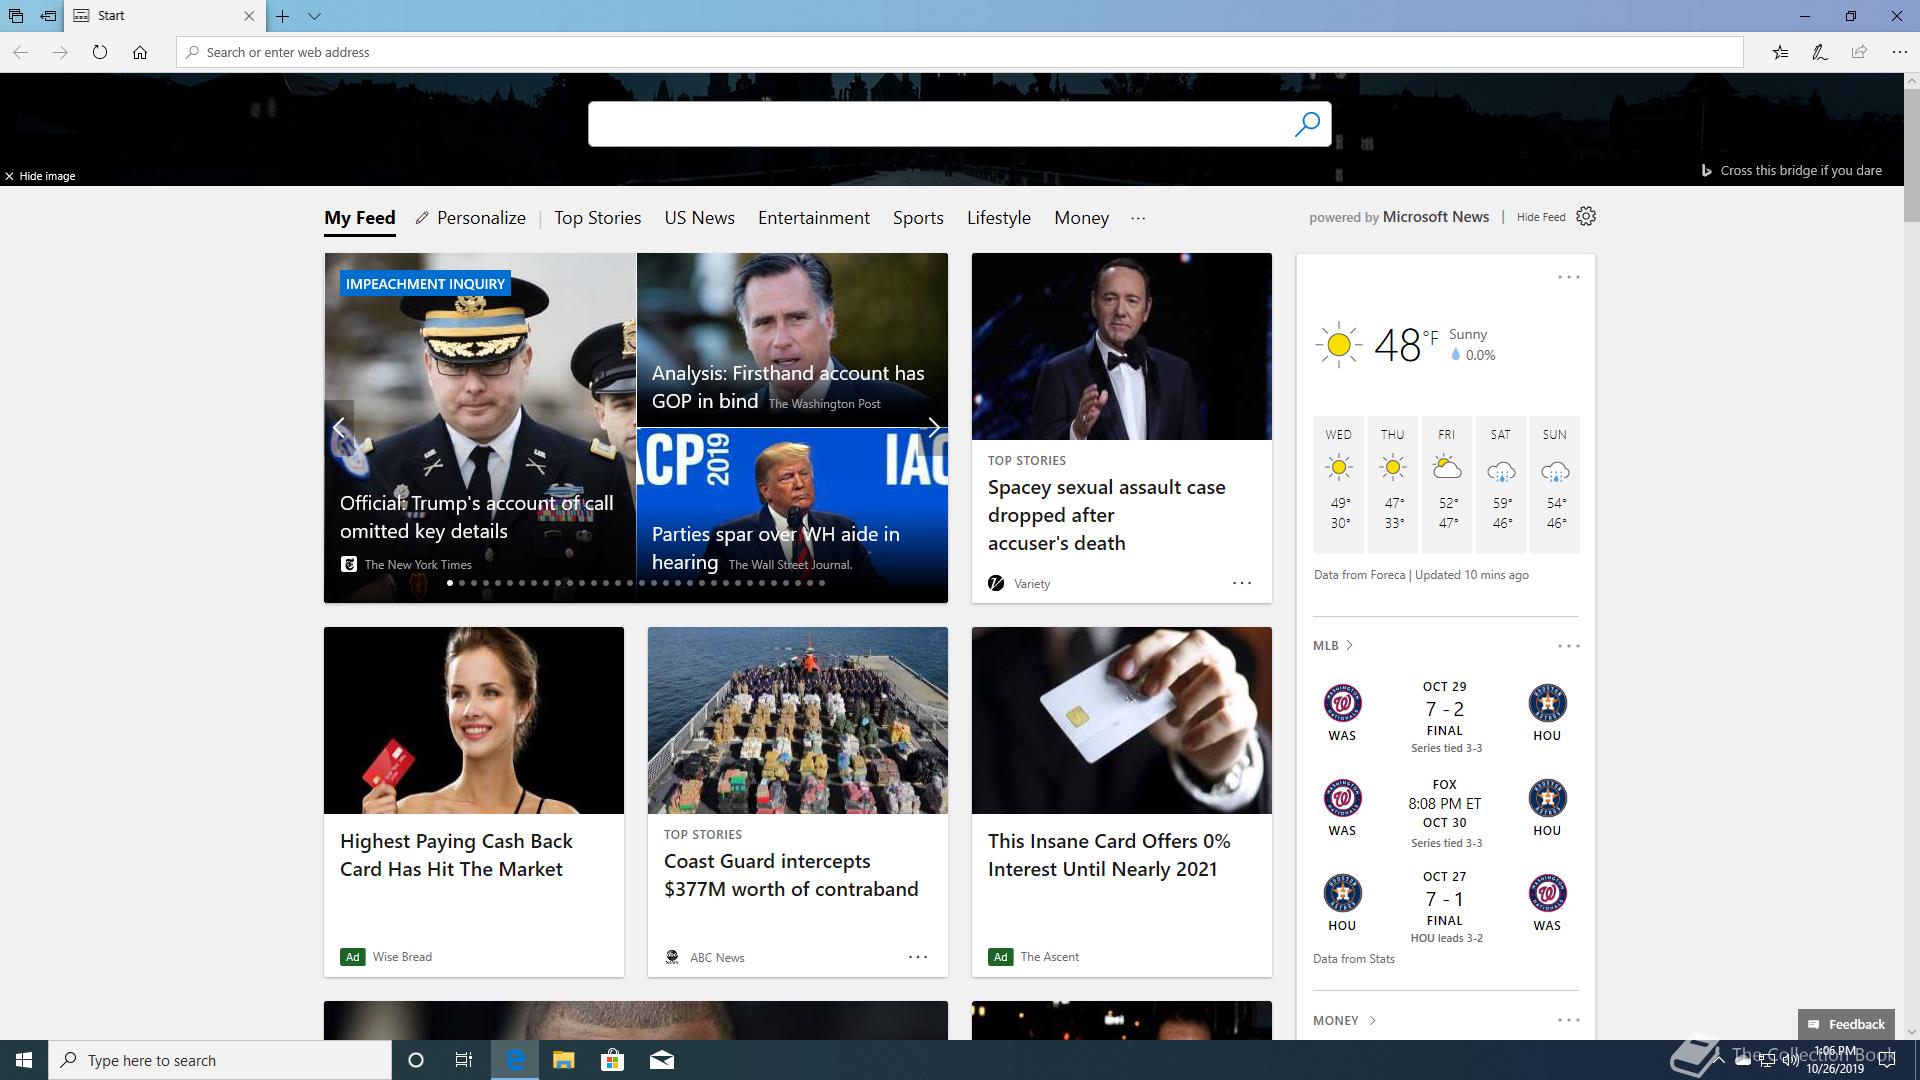
Task: Open the MLB card options ellipsis
Action: pyautogui.click(x=1568, y=646)
